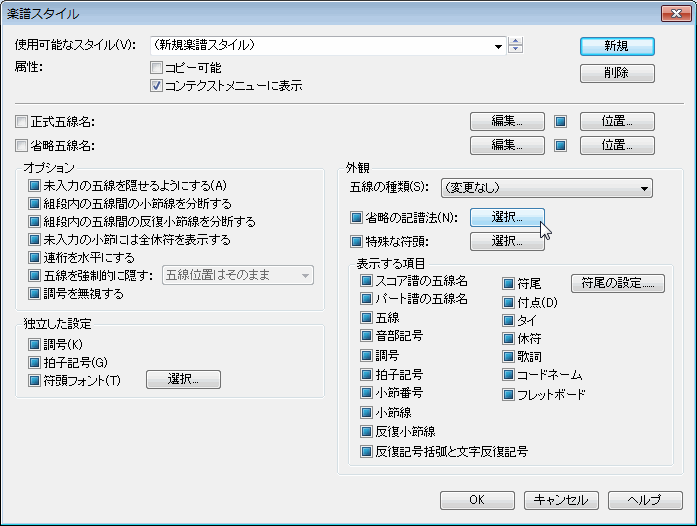Toggle 未入力の五線を隠せるようにする

pos(34,185)
